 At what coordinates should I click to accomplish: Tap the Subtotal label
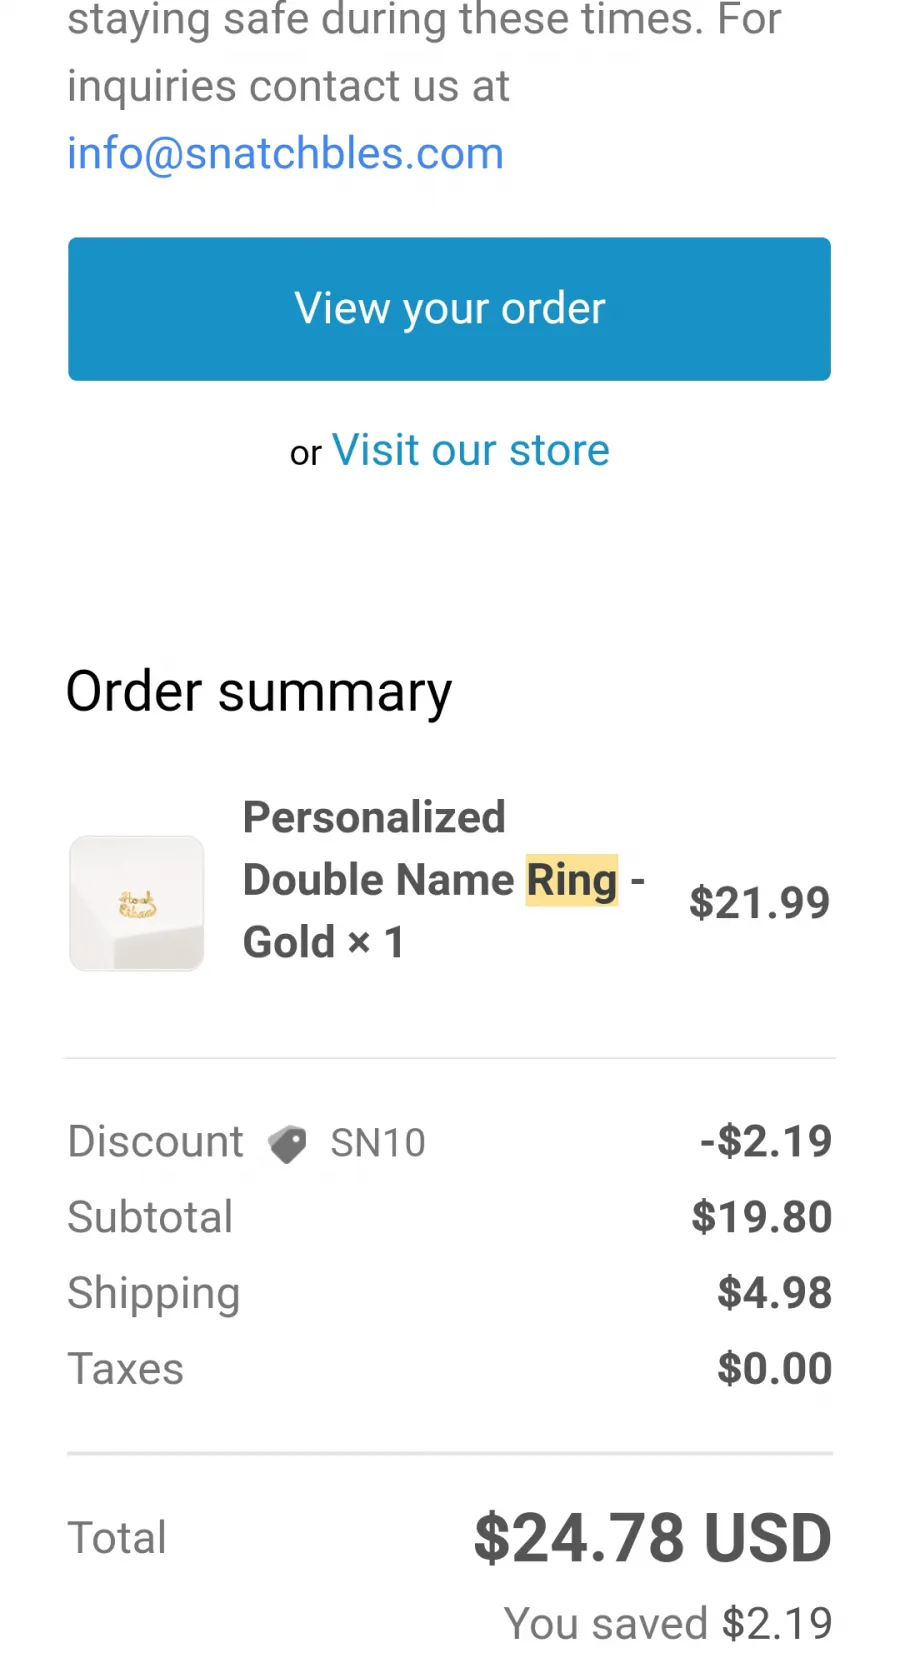150,1217
